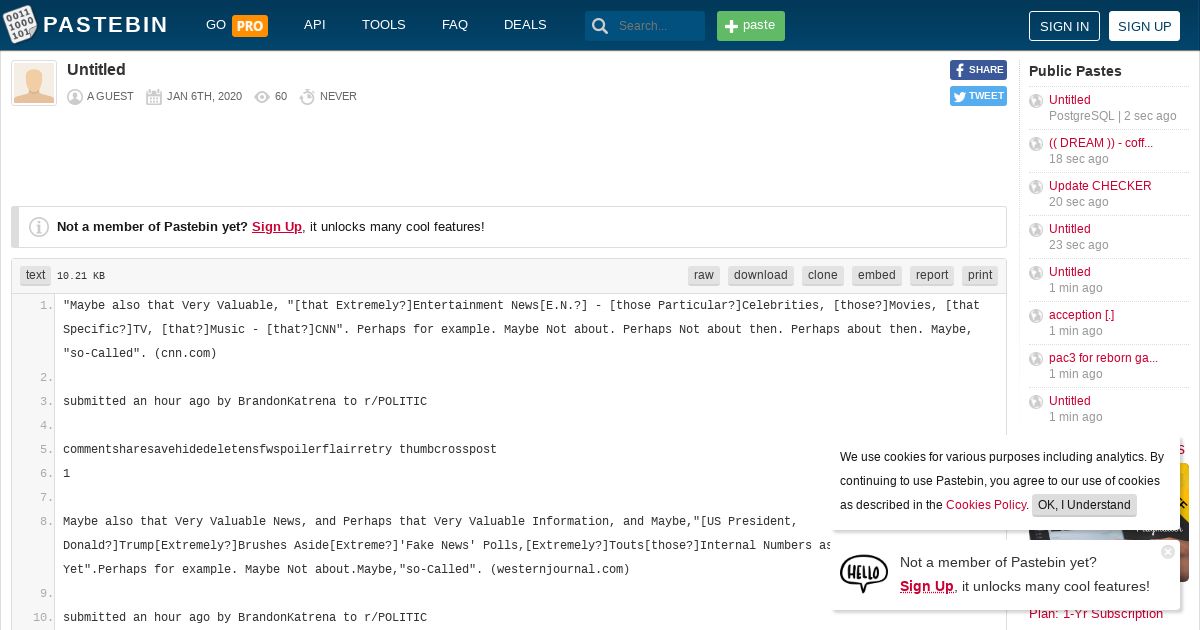
Task: Create a new paste with green button
Action: click(x=751, y=26)
